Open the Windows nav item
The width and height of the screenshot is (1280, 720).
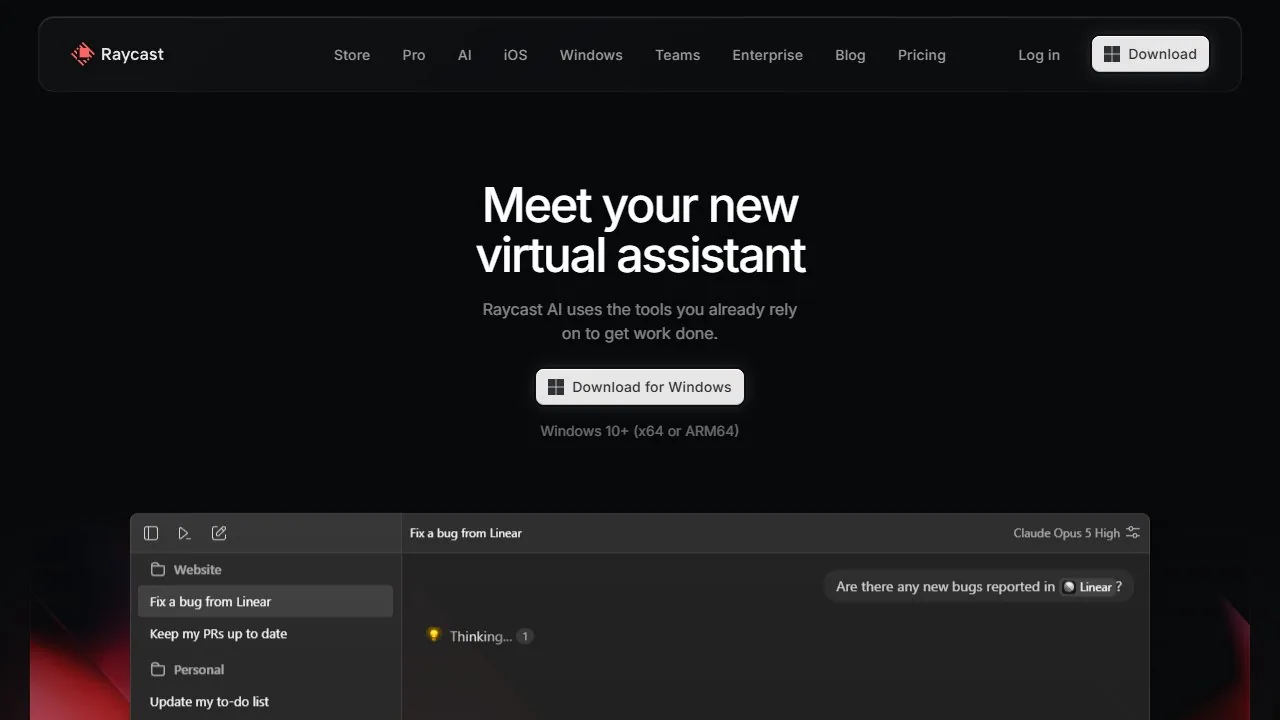pyautogui.click(x=591, y=55)
